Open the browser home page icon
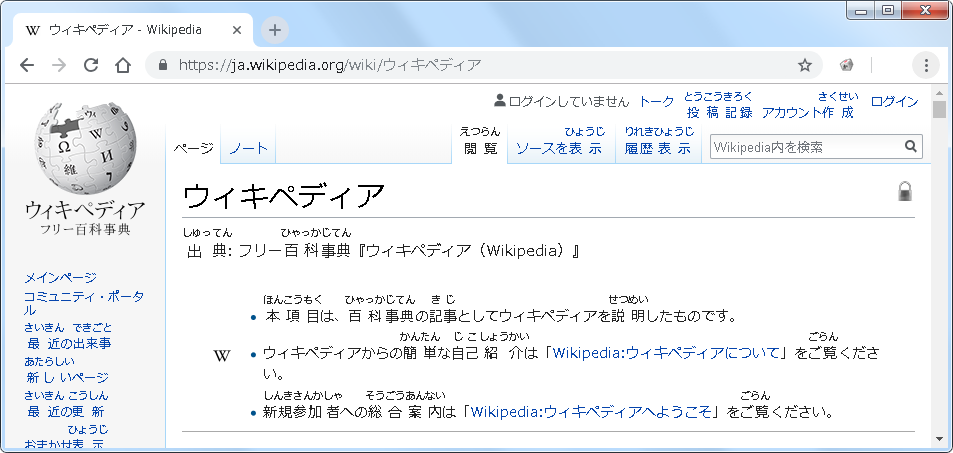The height and width of the screenshot is (453, 953). point(123,65)
